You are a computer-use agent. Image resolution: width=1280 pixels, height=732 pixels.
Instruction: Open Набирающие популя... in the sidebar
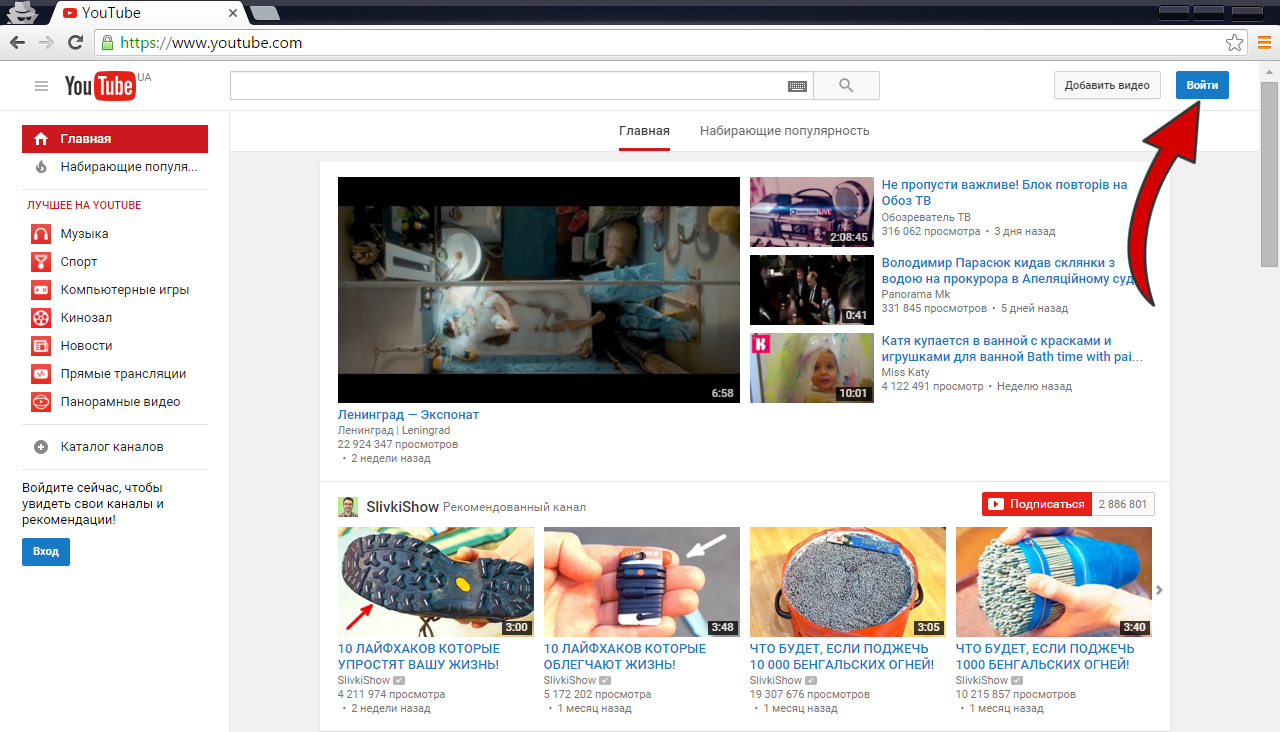pos(115,167)
